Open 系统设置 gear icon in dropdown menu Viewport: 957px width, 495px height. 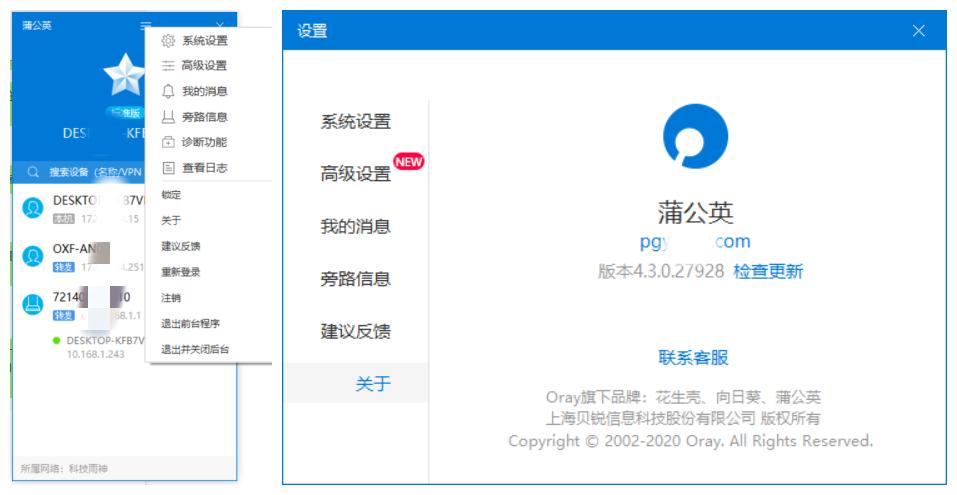168,41
